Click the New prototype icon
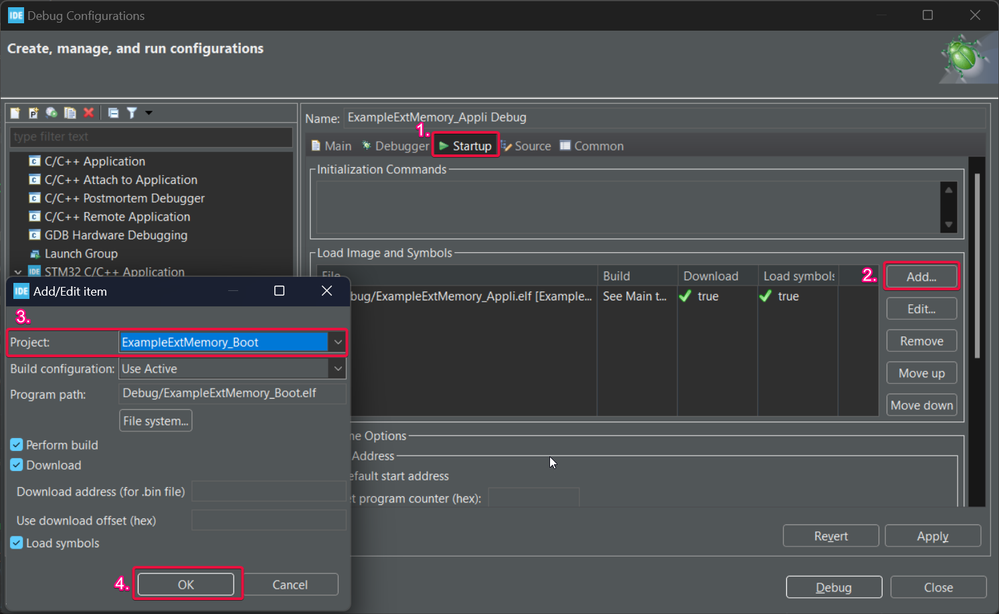This screenshot has width=999, height=614. pos(33,113)
